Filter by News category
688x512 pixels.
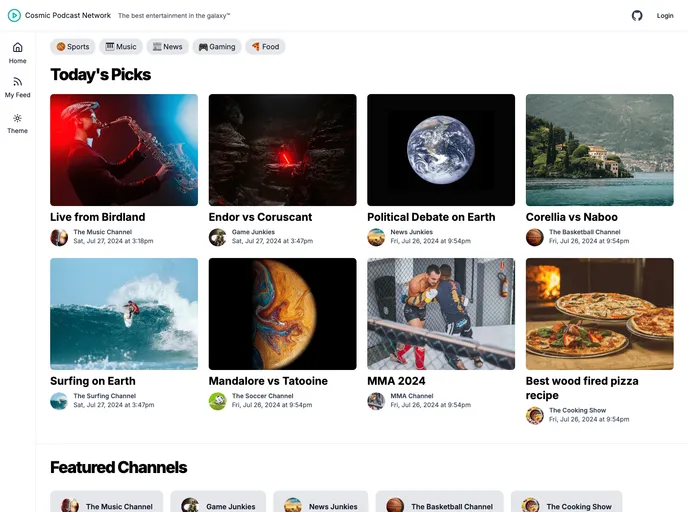pyautogui.click(x=168, y=47)
